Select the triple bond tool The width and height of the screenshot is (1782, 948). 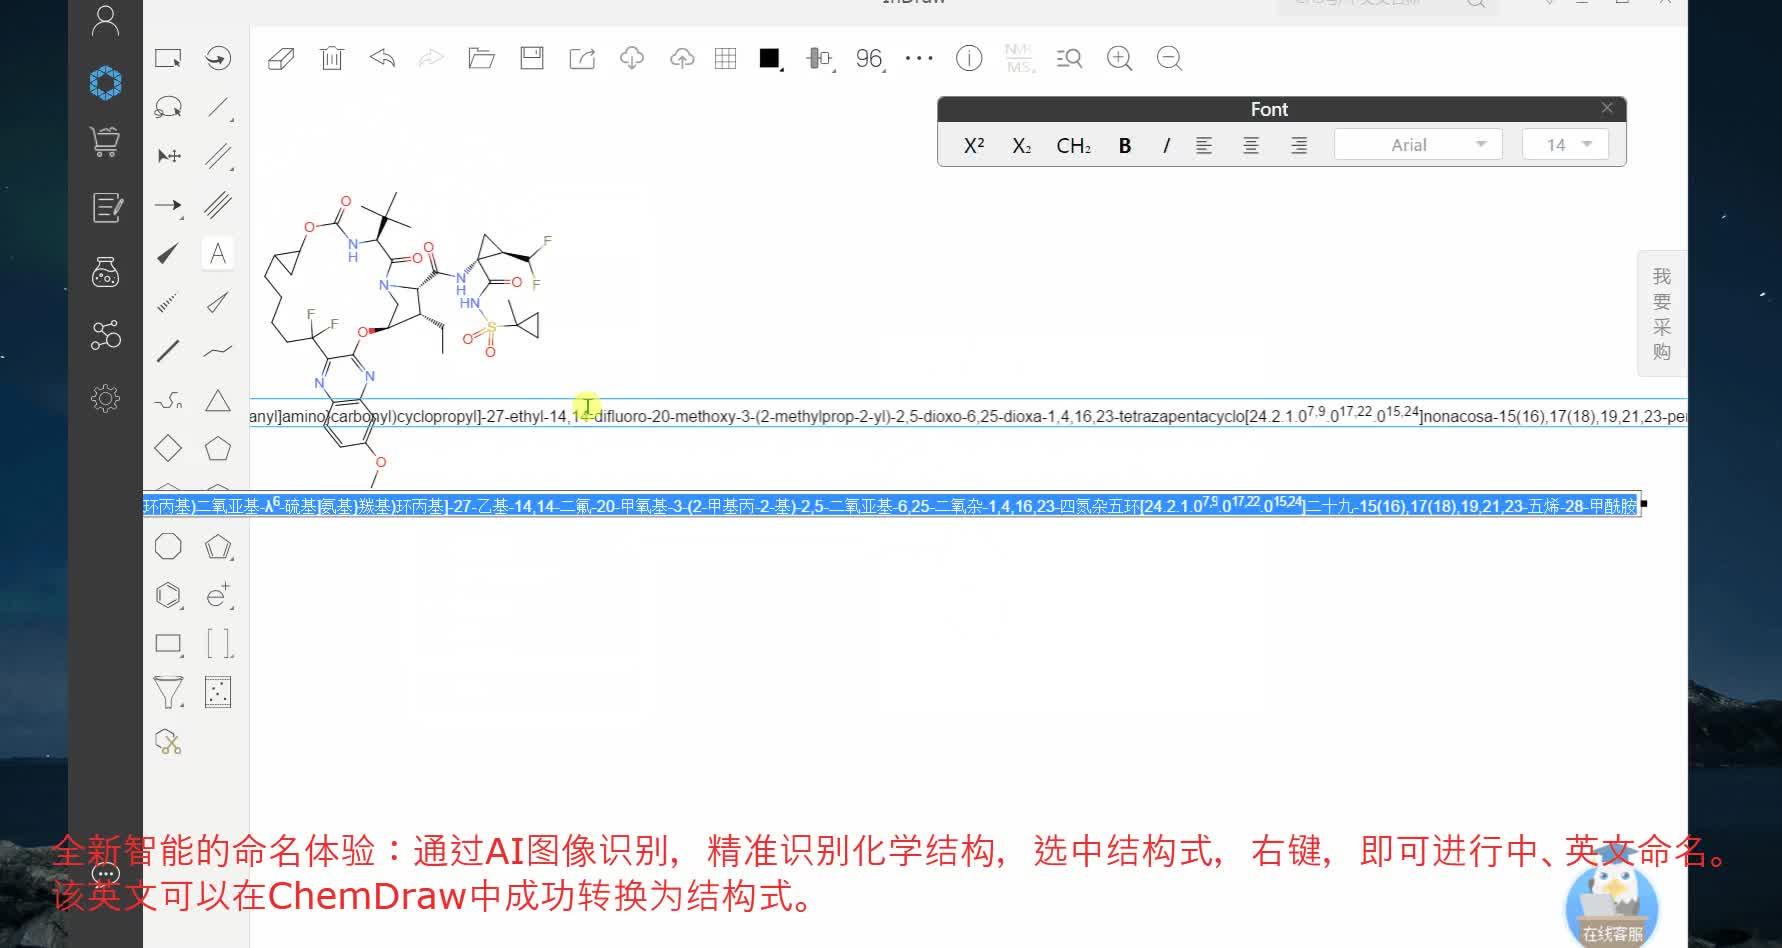tap(218, 205)
